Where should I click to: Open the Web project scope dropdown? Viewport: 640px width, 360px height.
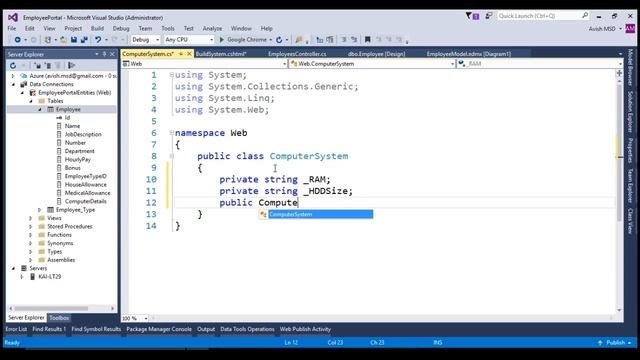[284, 64]
